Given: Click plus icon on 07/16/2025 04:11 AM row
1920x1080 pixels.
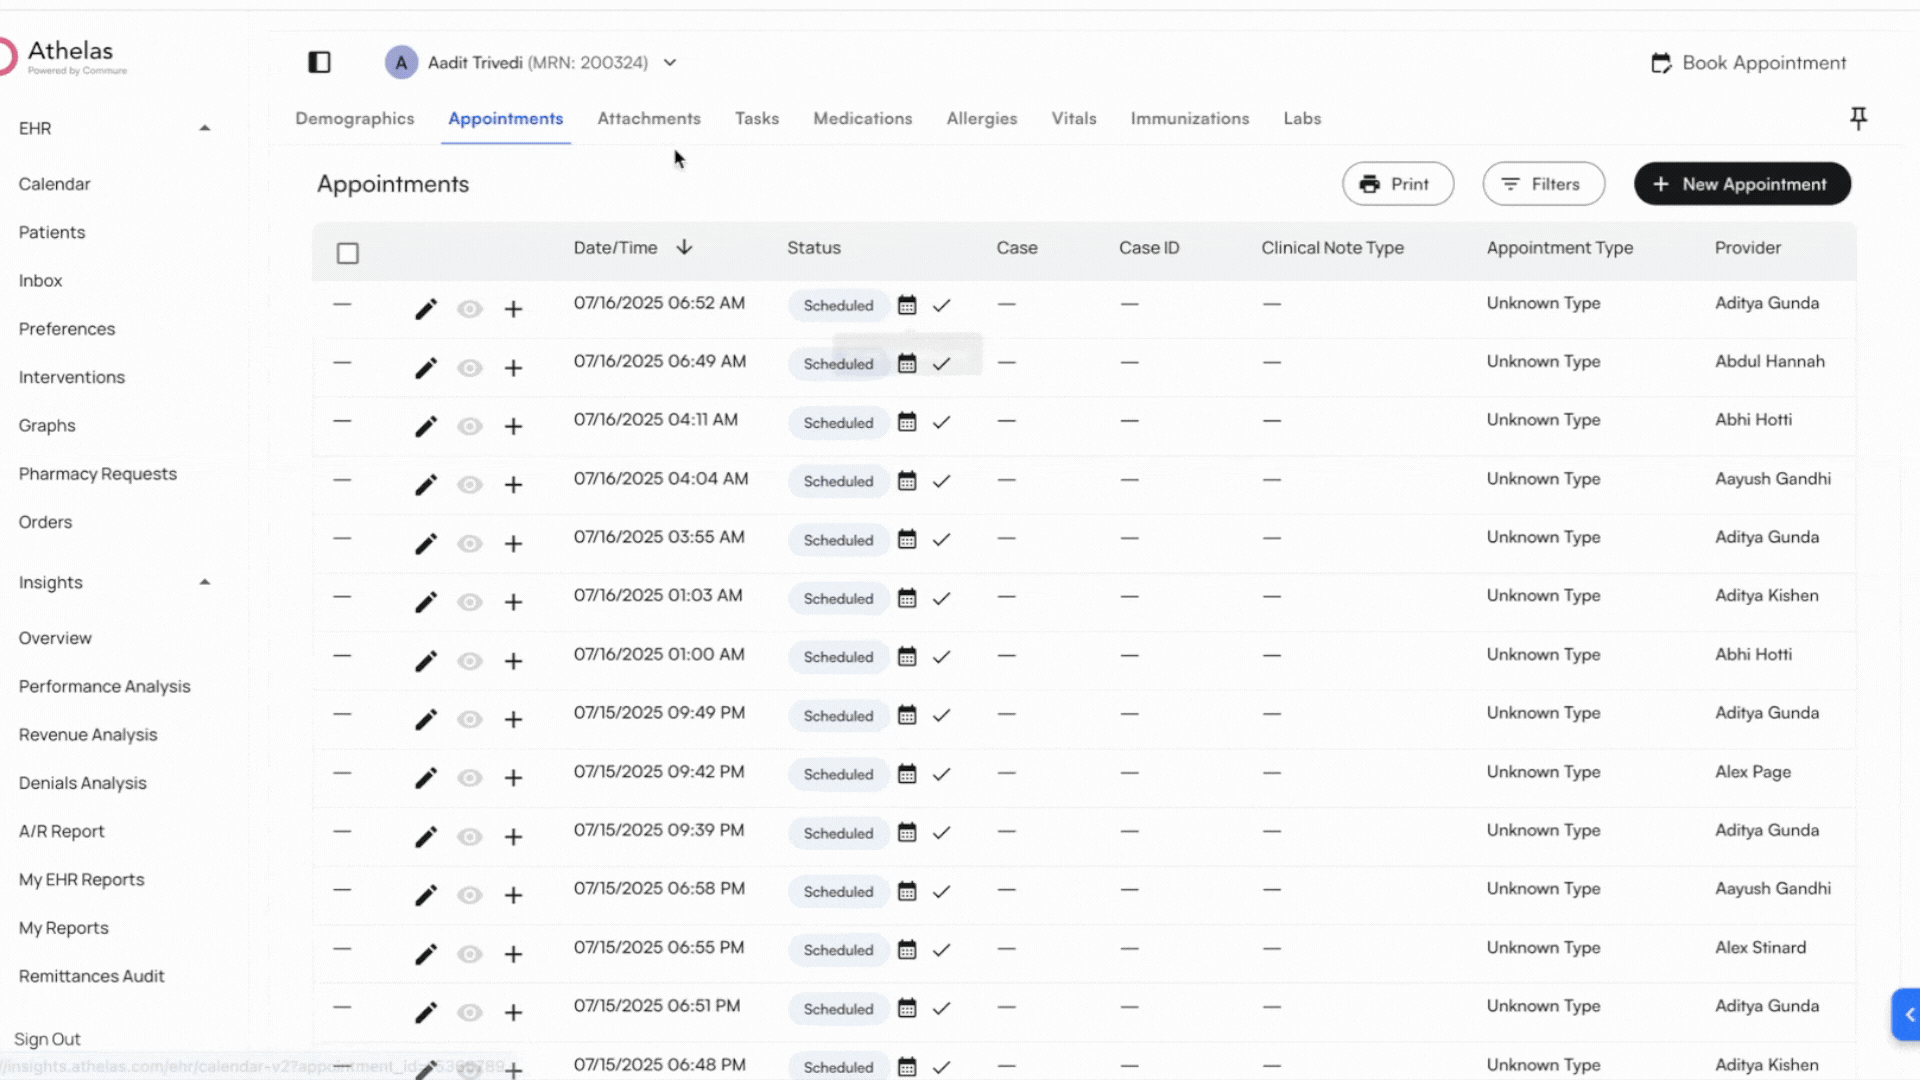Looking at the screenshot, I should pos(513,427).
